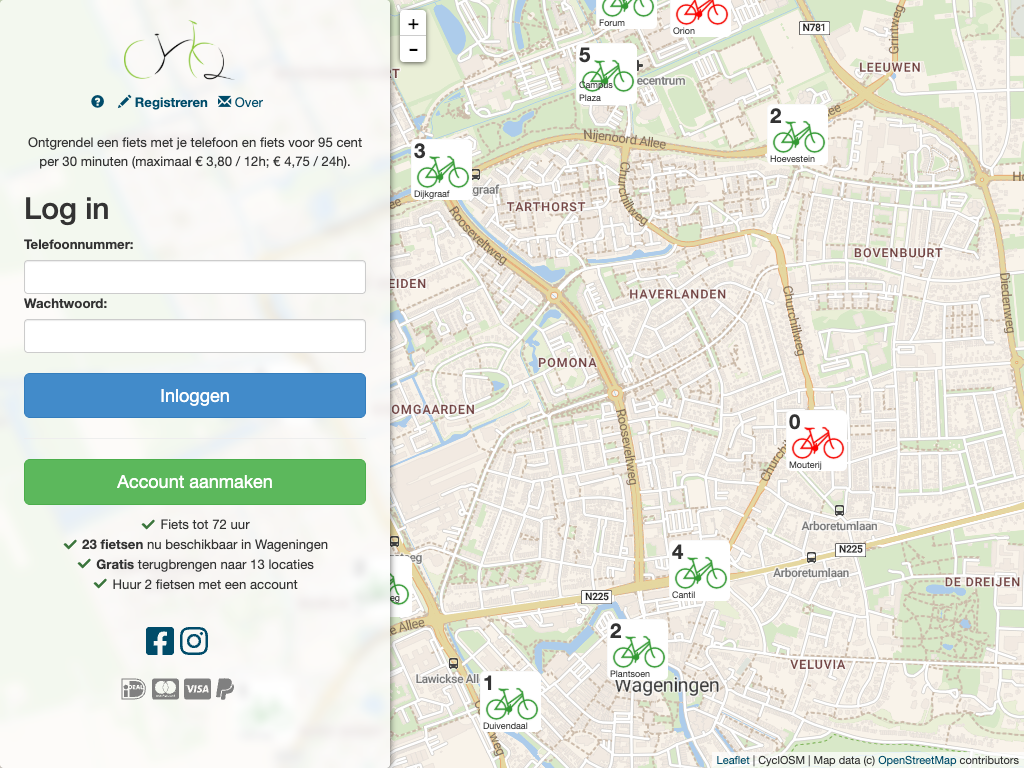Open the Registreren link

coord(163,103)
